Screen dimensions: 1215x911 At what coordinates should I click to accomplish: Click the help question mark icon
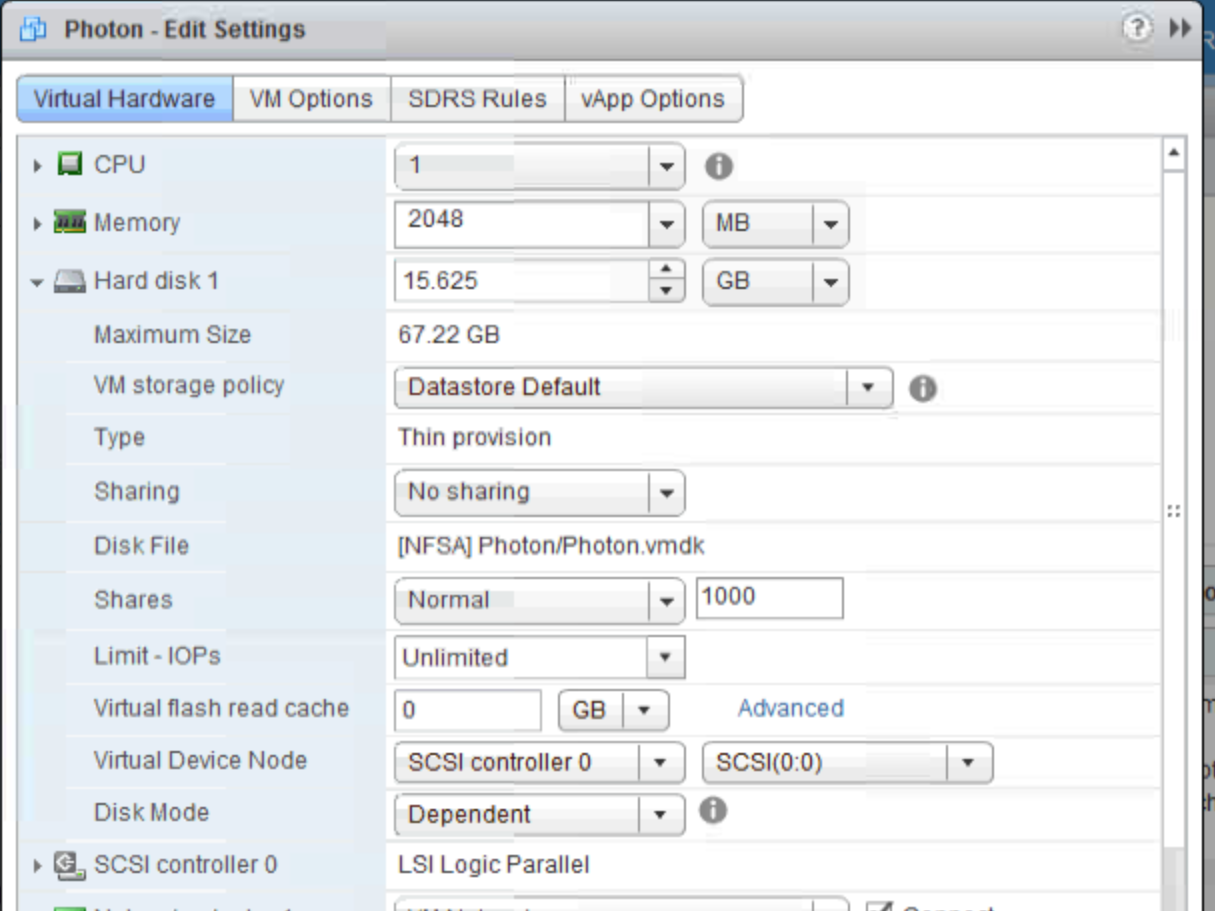pyautogui.click(x=1137, y=28)
